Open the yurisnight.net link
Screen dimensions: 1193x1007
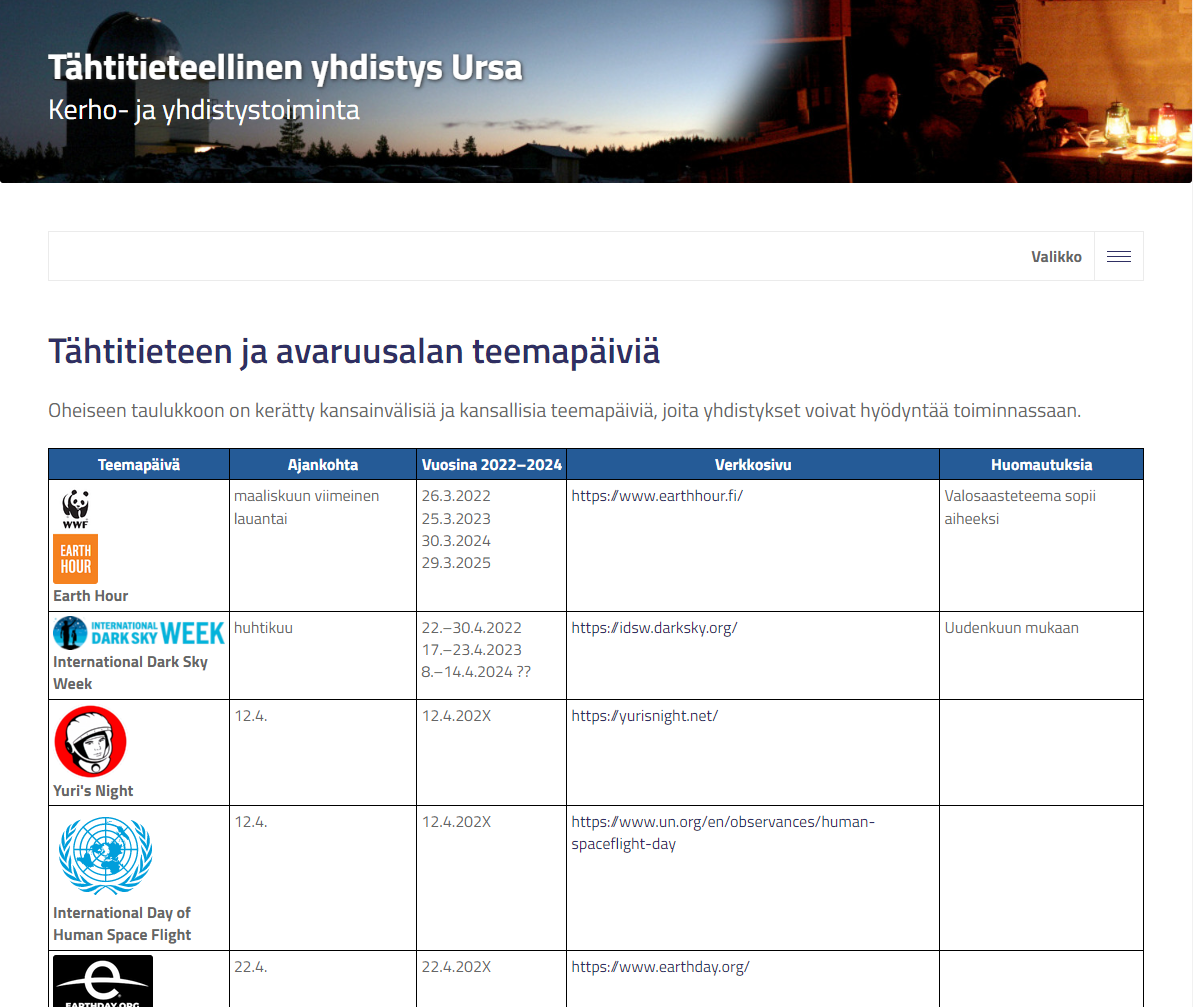645,716
